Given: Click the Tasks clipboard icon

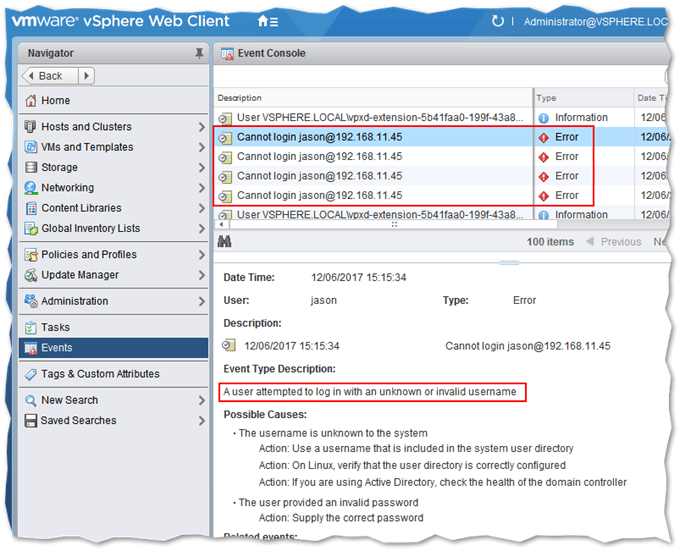Looking at the screenshot, I should coord(31,327).
